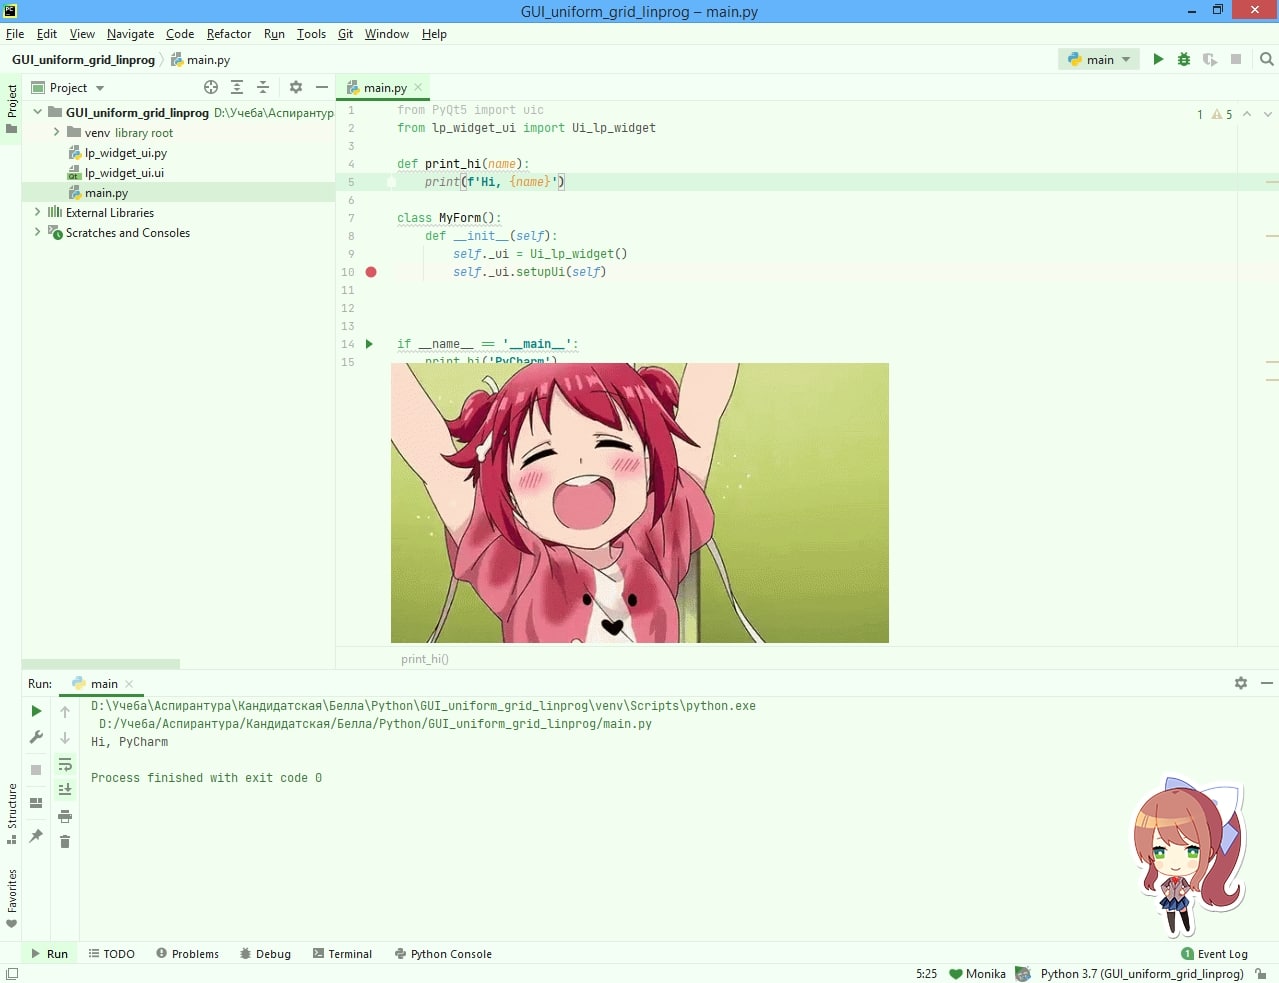Run with coverage icon in toolbar
This screenshot has width=1279, height=983.
(x=1210, y=60)
